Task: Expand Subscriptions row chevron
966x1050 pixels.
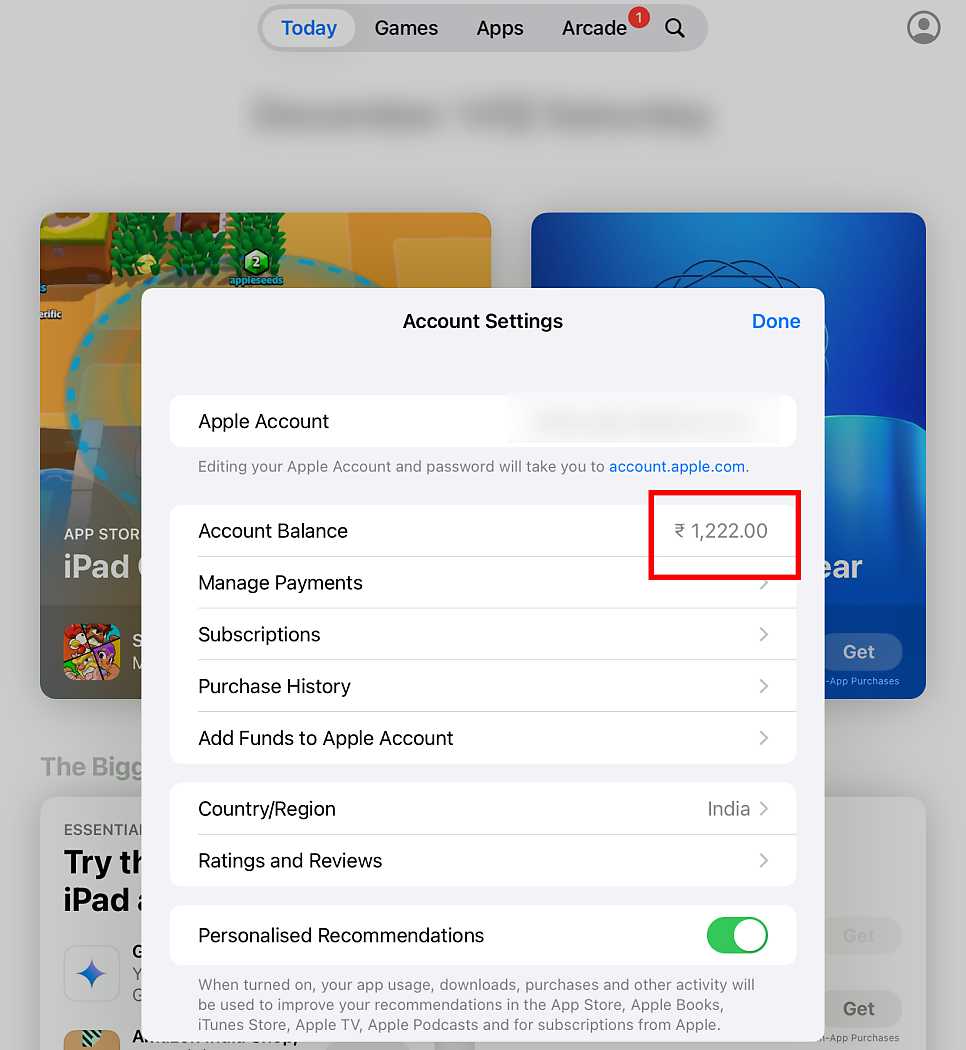Action: [763, 634]
